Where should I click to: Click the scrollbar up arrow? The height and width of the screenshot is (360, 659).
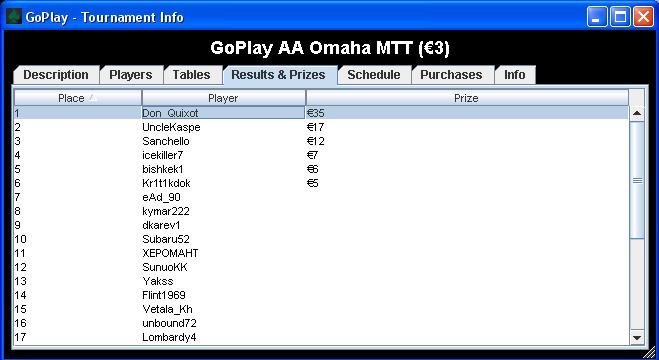coord(637,113)
